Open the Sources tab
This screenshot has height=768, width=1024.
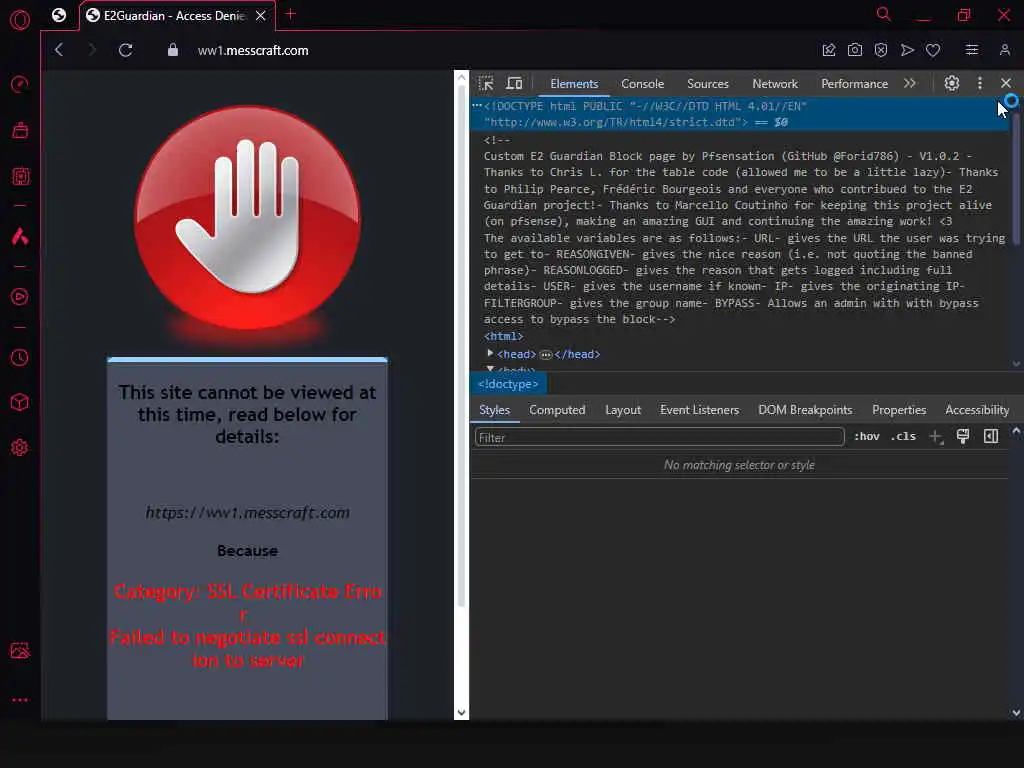708,84
